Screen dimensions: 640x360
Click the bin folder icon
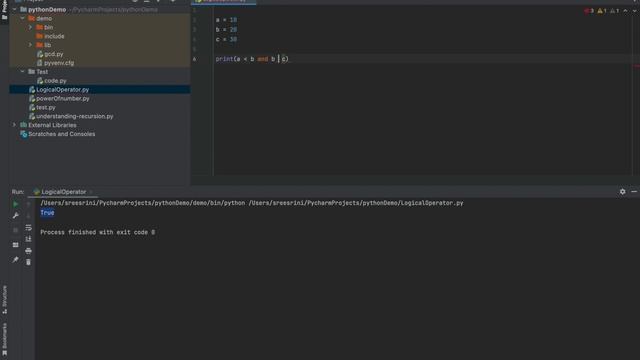[40, 27]
